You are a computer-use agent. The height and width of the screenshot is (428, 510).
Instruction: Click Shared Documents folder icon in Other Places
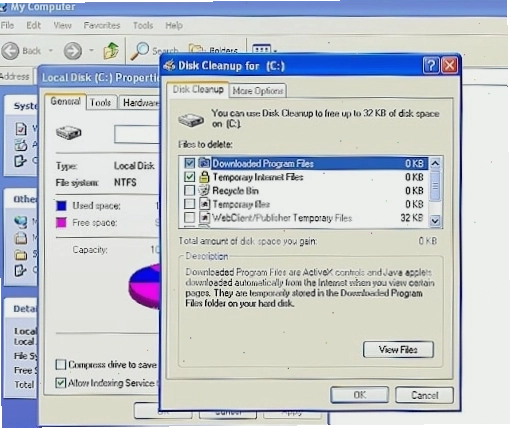coord(21,255)
